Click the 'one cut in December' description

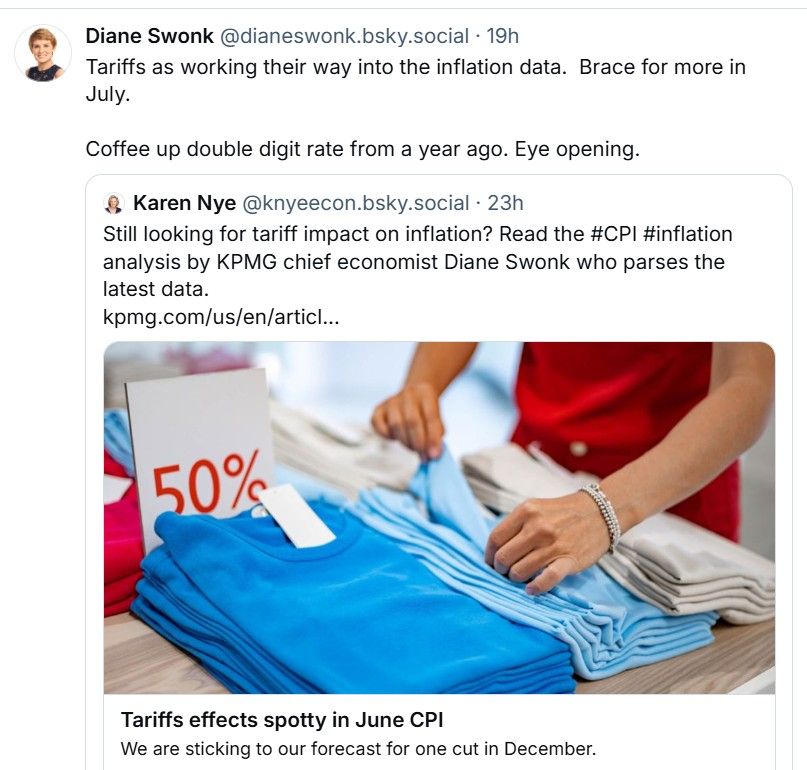coord(358,748)
